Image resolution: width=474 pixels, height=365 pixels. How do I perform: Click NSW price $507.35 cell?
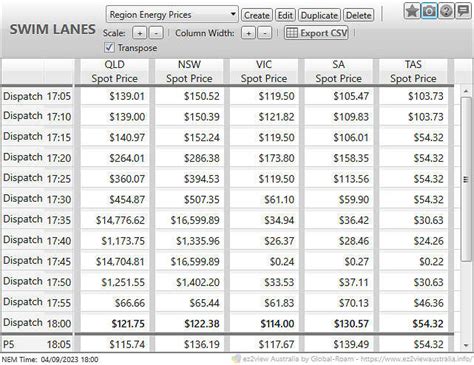tap(189, 199)
